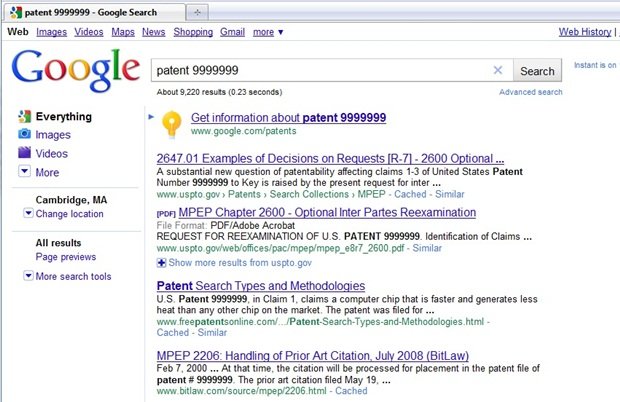Expand the More search tools arrow
Viewport: 620px width, 402px height.
point(28,276)
